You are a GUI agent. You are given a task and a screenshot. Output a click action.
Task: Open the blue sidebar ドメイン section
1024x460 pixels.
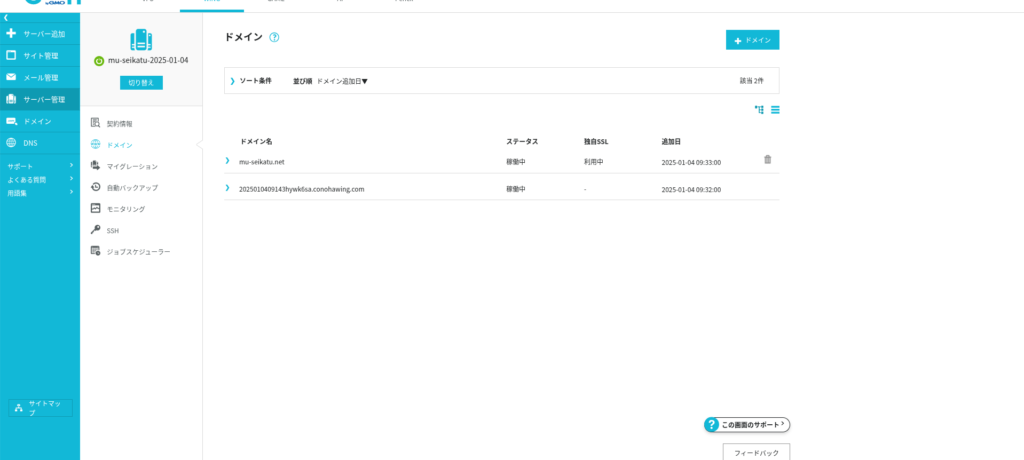coord(40,122)
